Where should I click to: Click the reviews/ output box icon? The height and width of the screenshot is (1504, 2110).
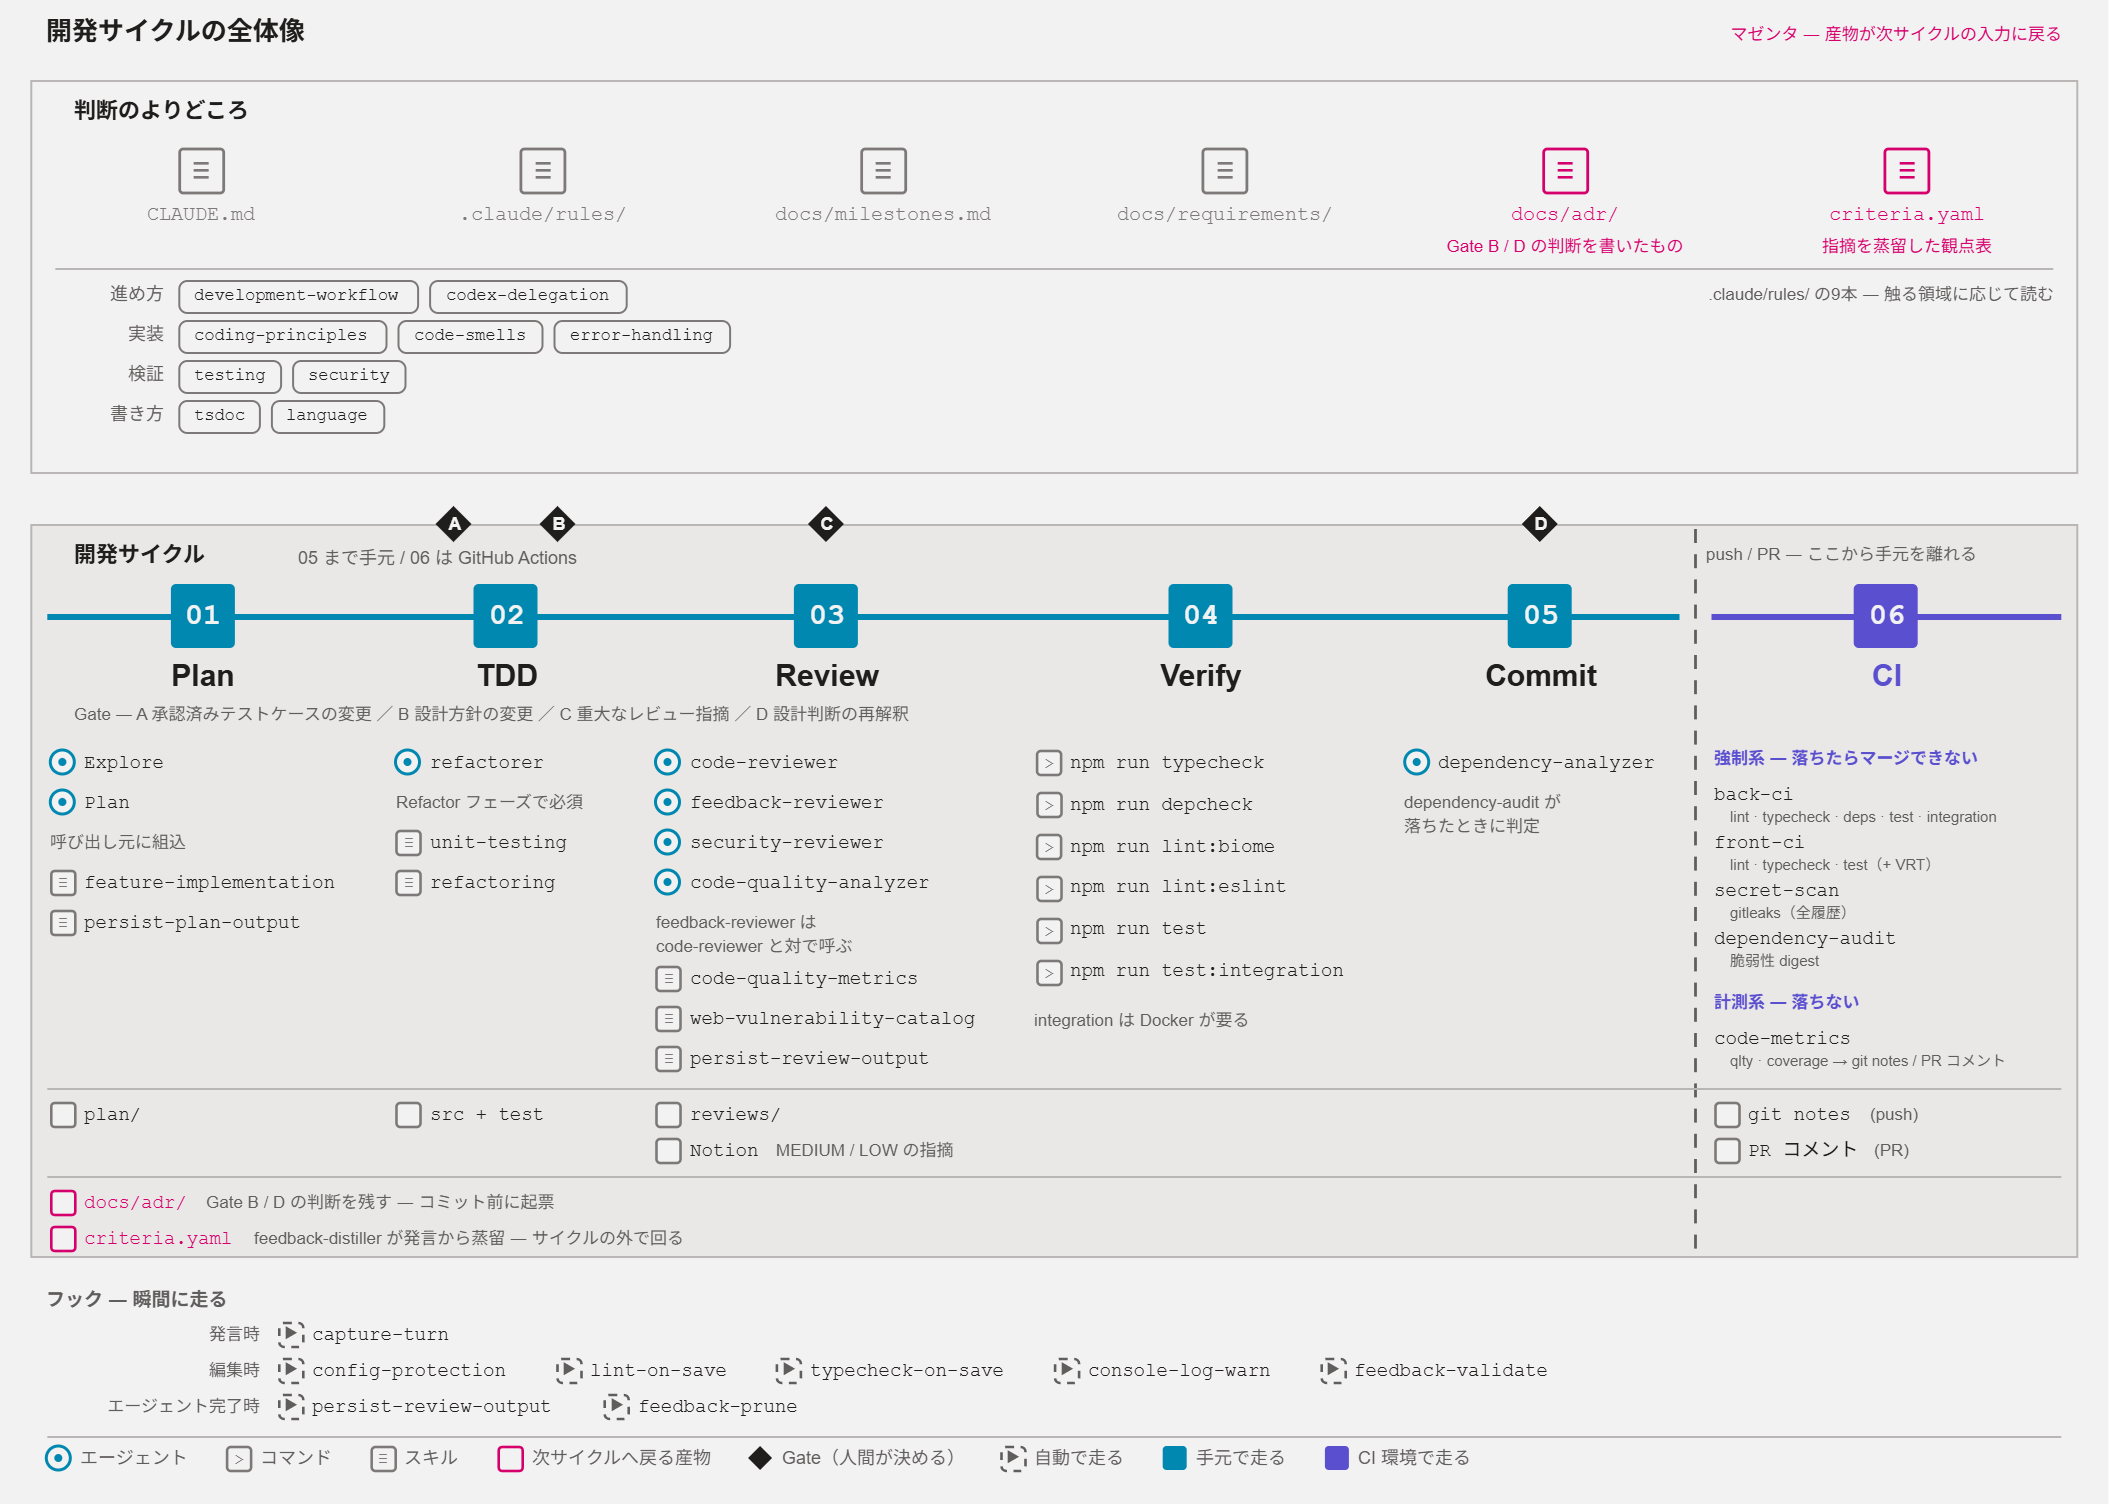pos(669,1115)
